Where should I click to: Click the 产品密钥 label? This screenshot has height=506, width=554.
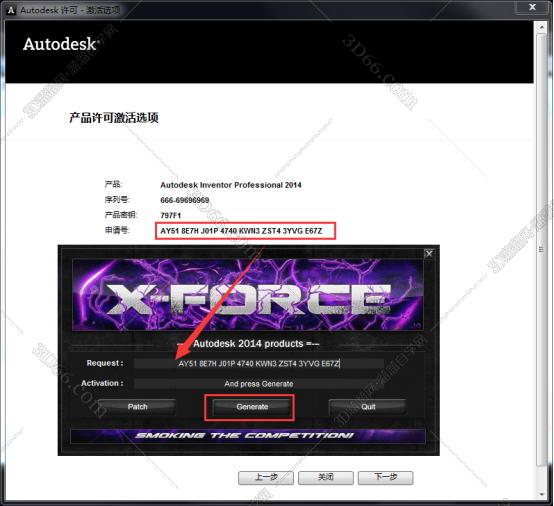click(x=121, y=215)
